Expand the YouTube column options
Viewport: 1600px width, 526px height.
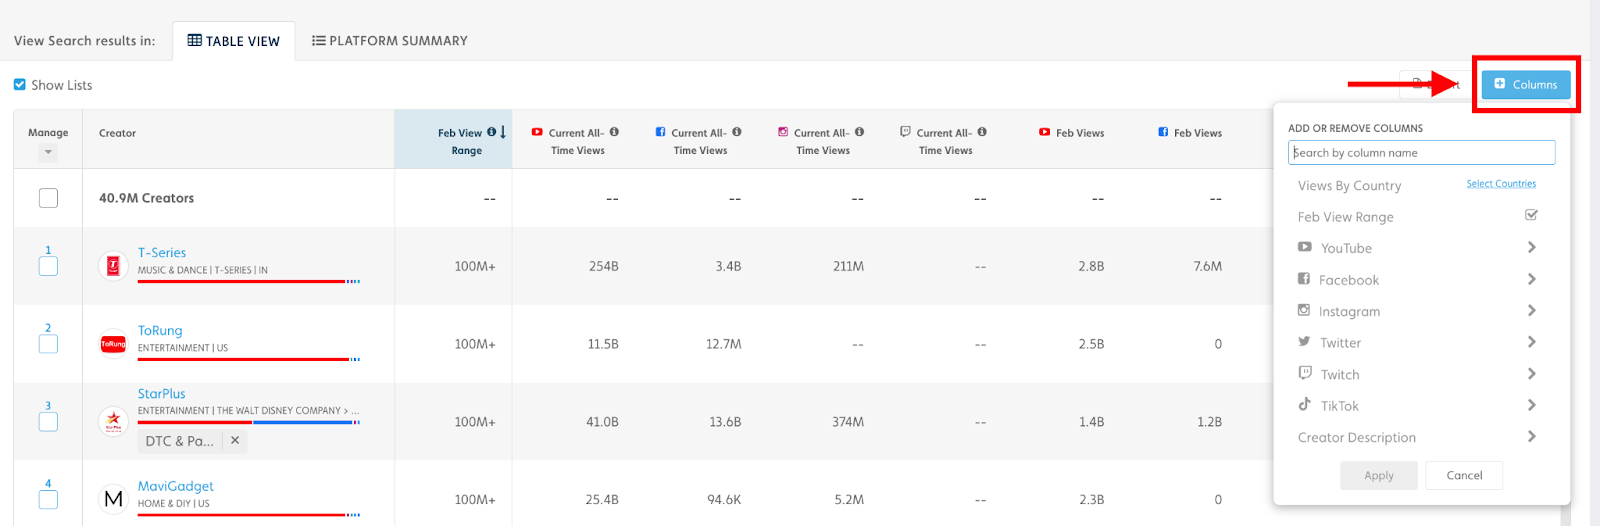tap(1531, 247)
